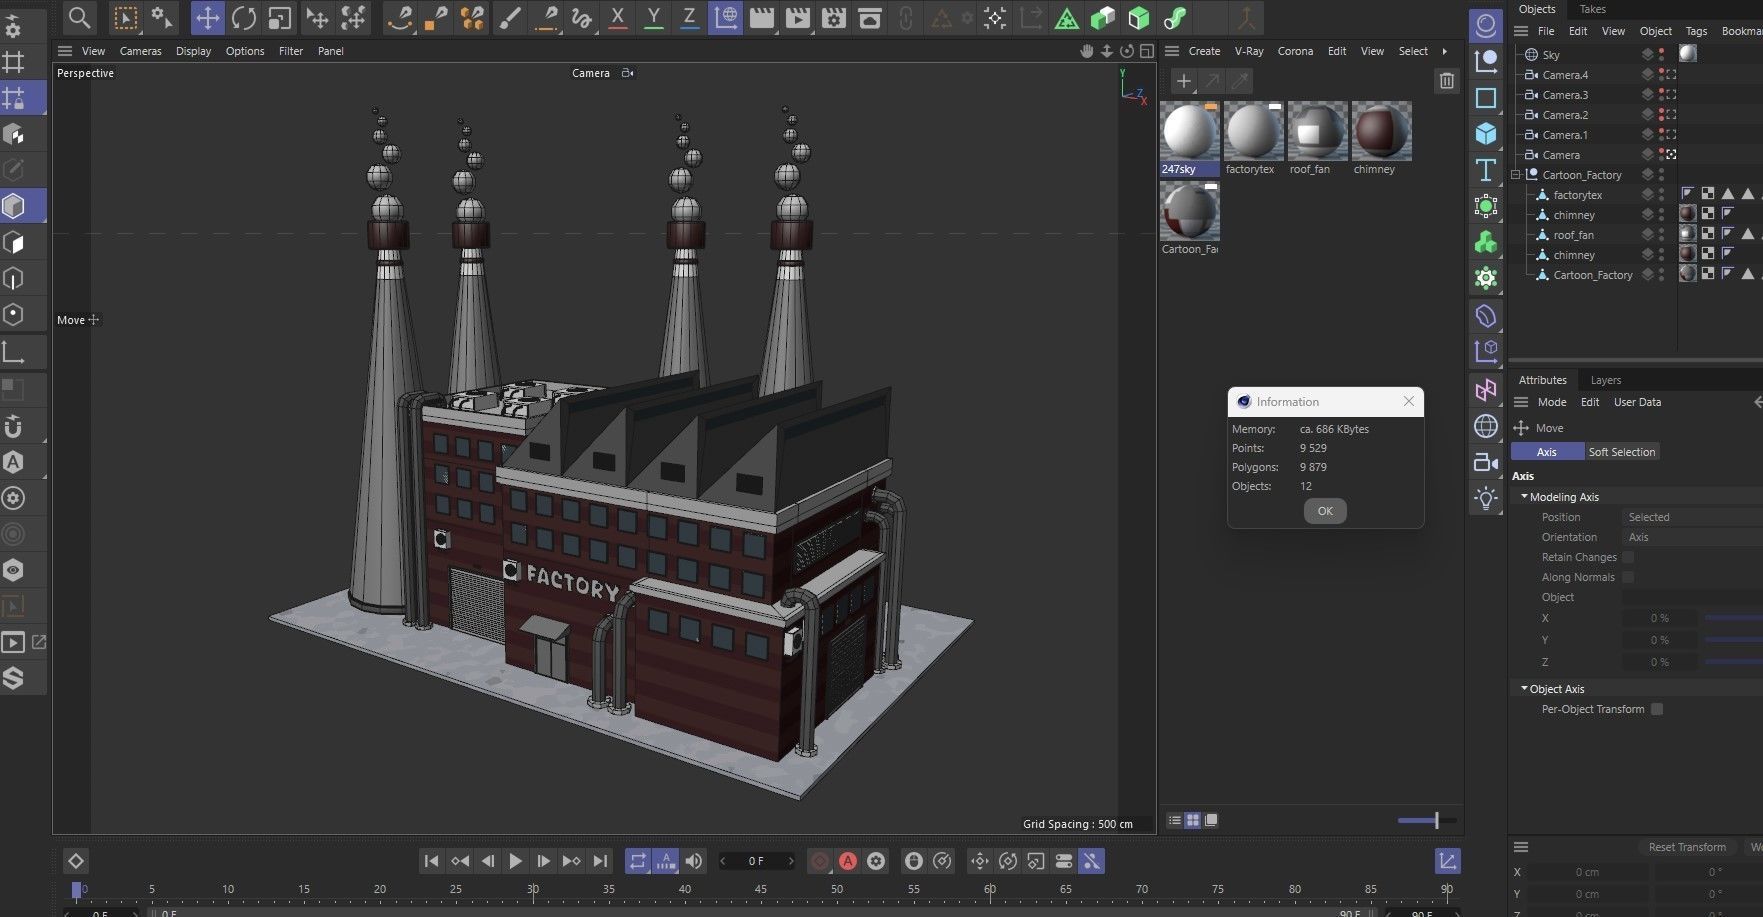Add a blue Cube from the right palette
The height and width of the screenshot is (917, 1763).
point(1486,133)
